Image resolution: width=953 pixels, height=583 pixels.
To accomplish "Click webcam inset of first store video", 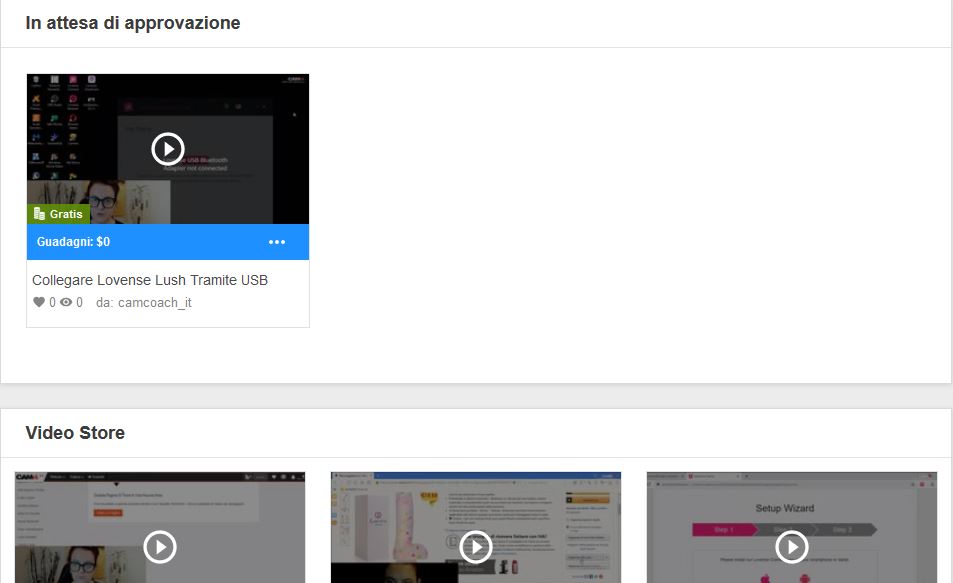I will [60, 565].
